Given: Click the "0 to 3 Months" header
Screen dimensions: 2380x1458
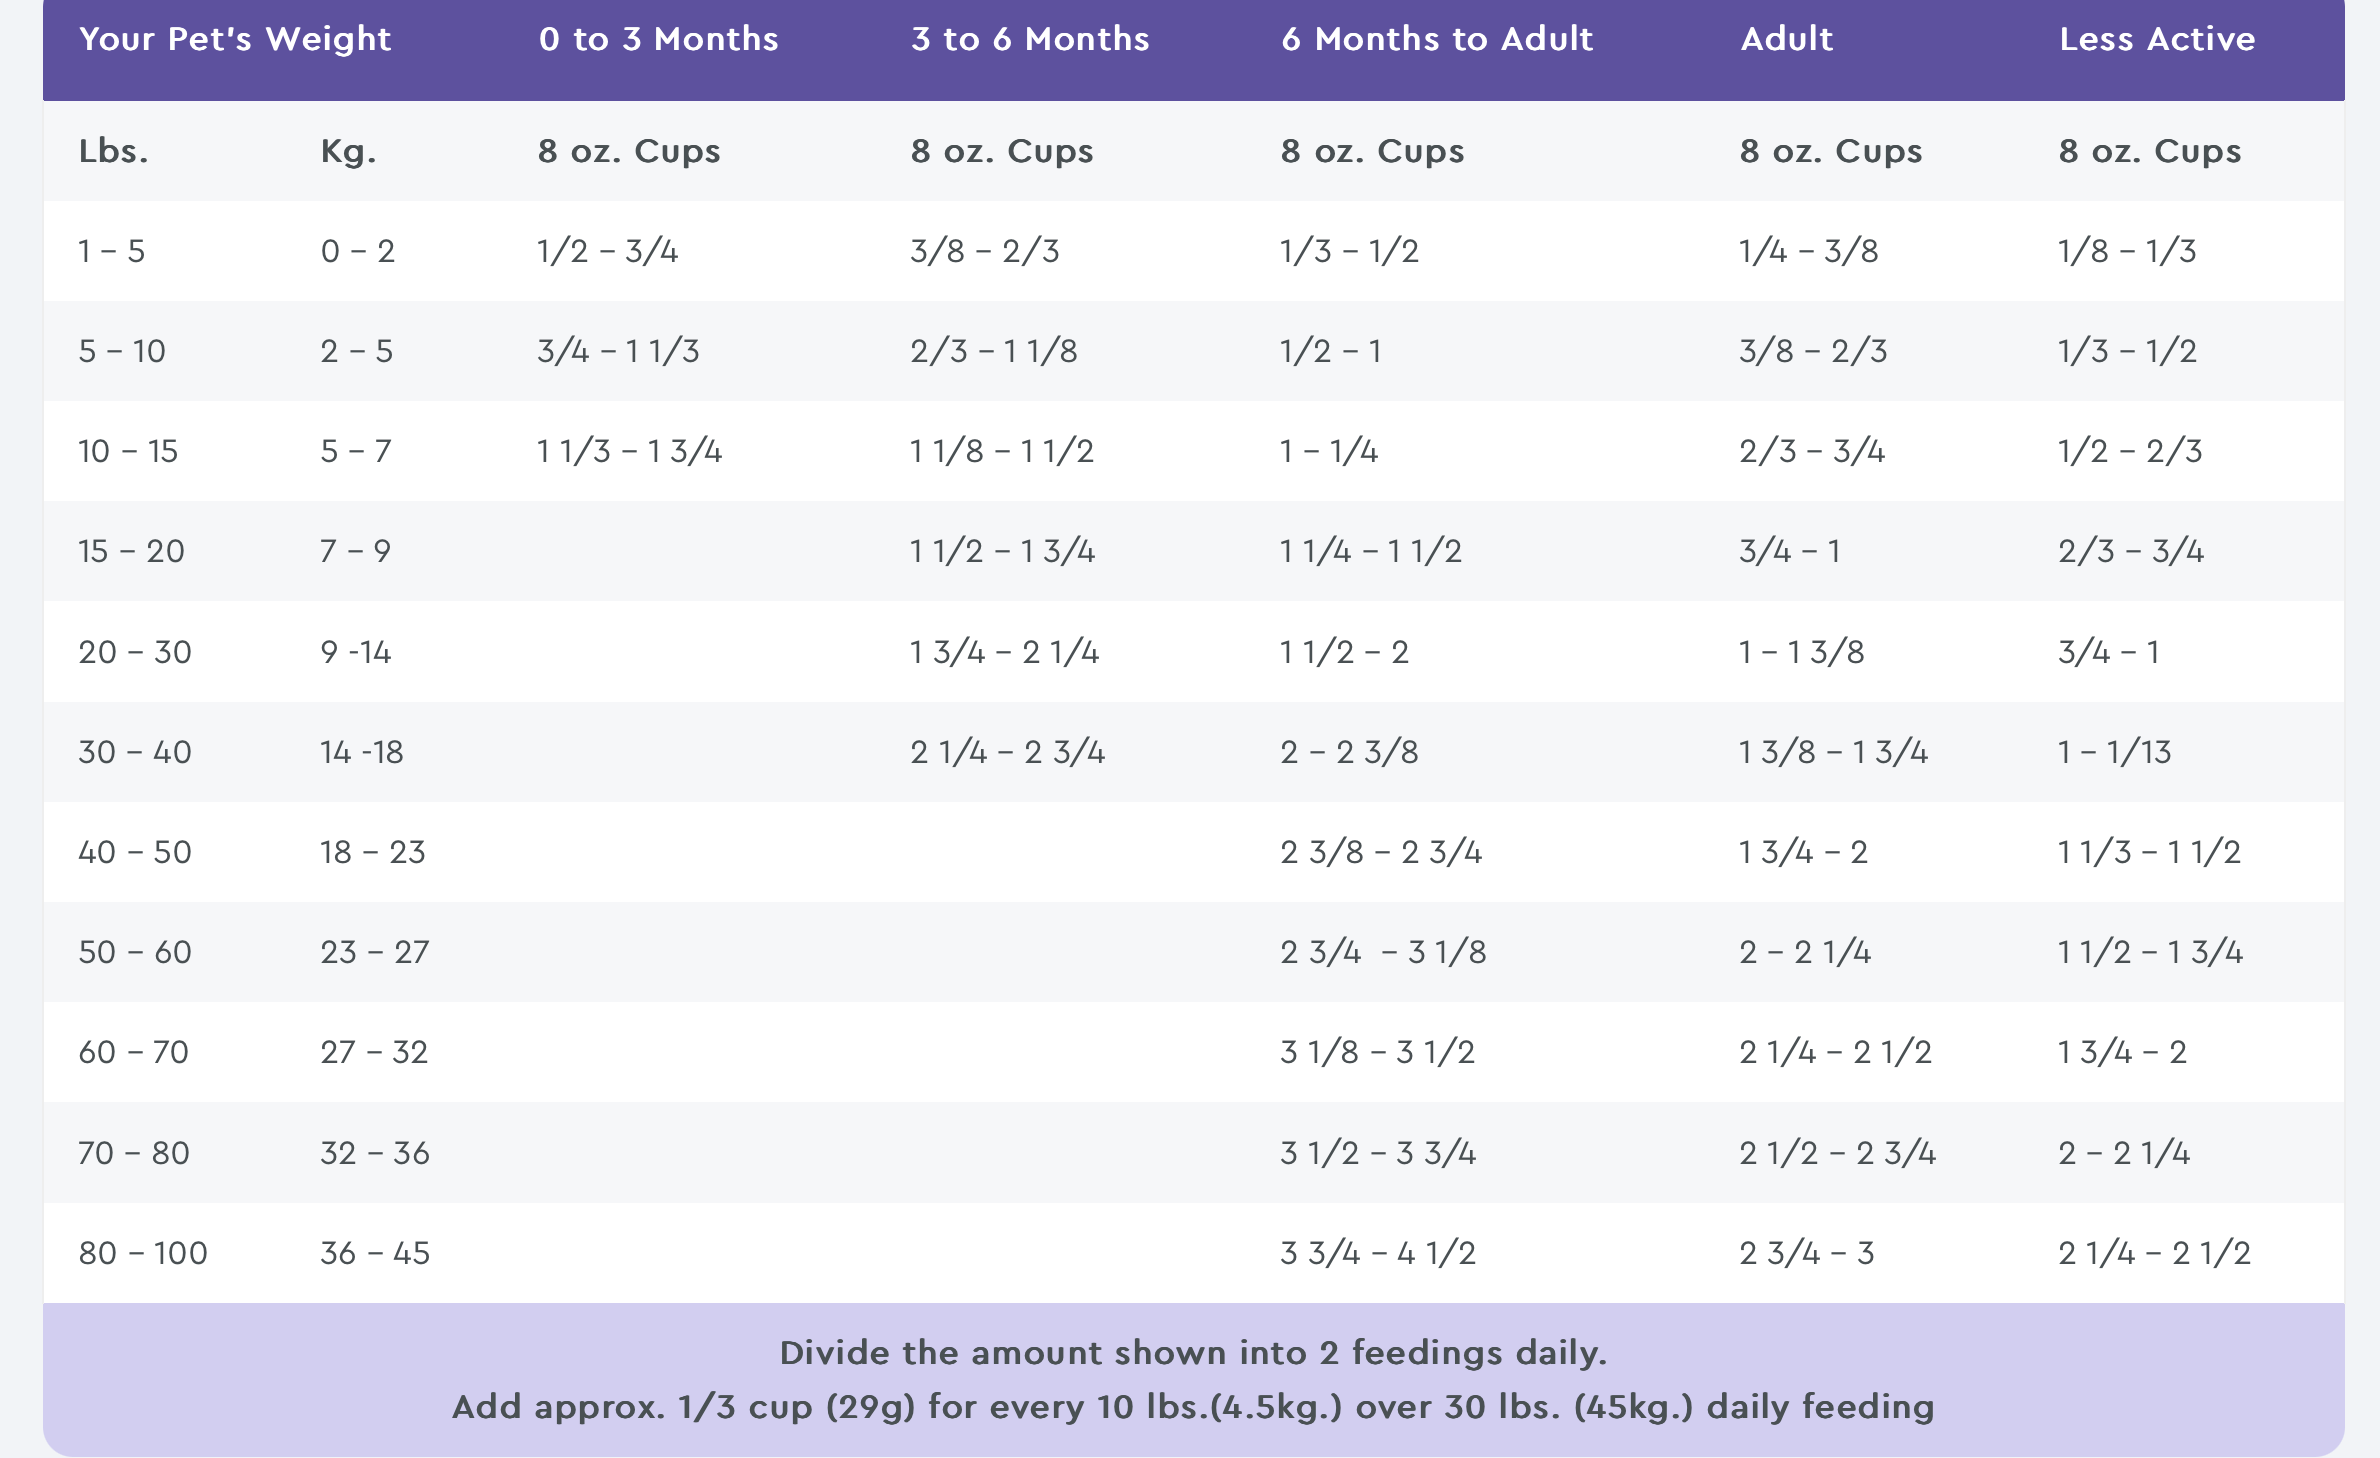Looking at the screenshot, I should tap(658, 39).
